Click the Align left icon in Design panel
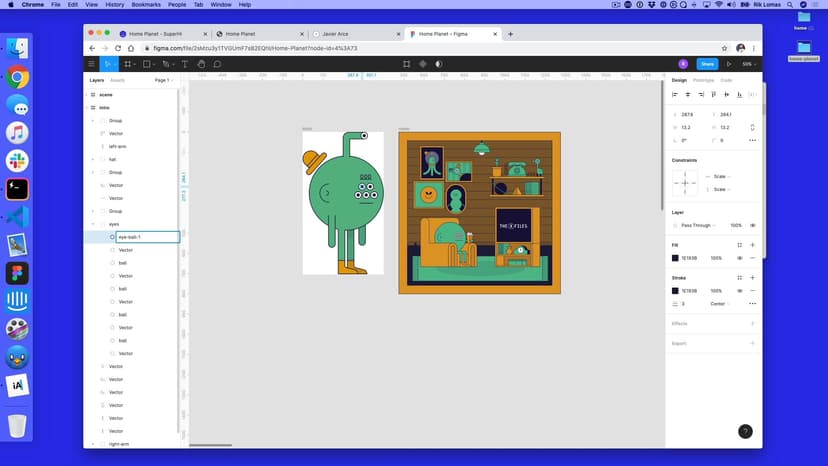Viewport: 828px width, 466px height. (x=675, y=95)
